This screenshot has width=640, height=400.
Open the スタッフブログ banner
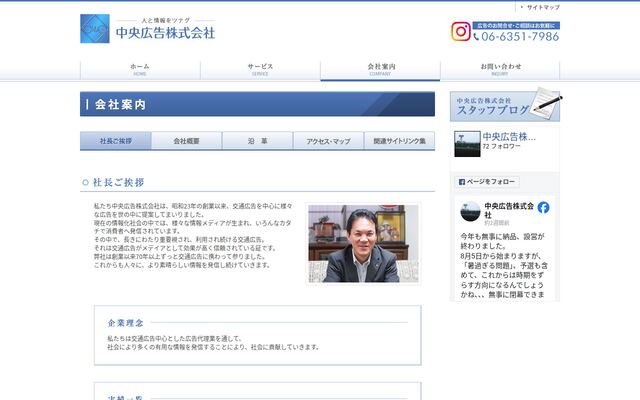point(505,105)
